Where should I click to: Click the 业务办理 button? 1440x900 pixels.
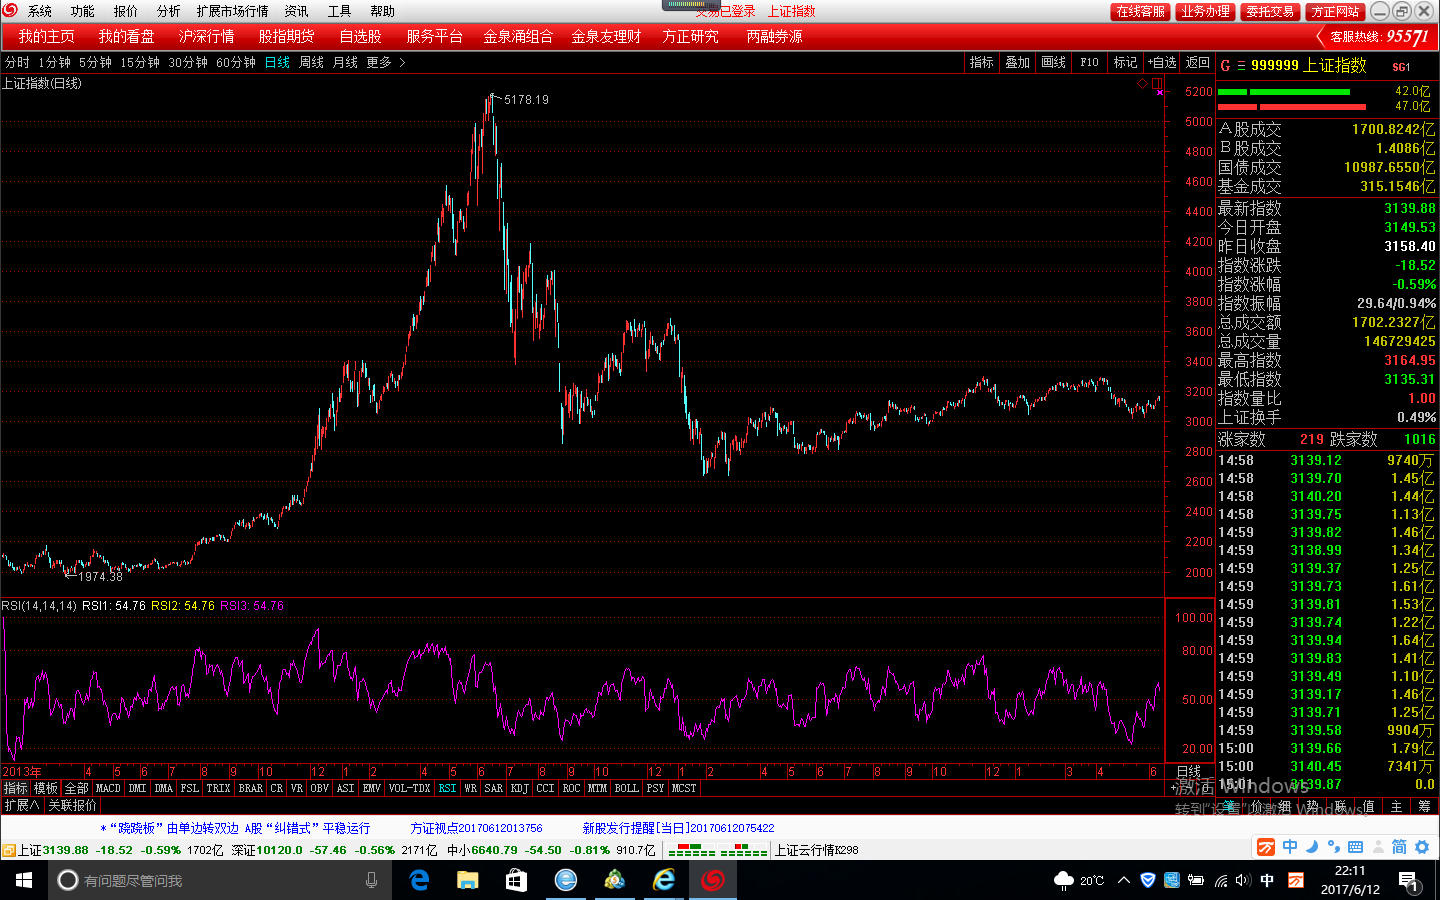1205,11
